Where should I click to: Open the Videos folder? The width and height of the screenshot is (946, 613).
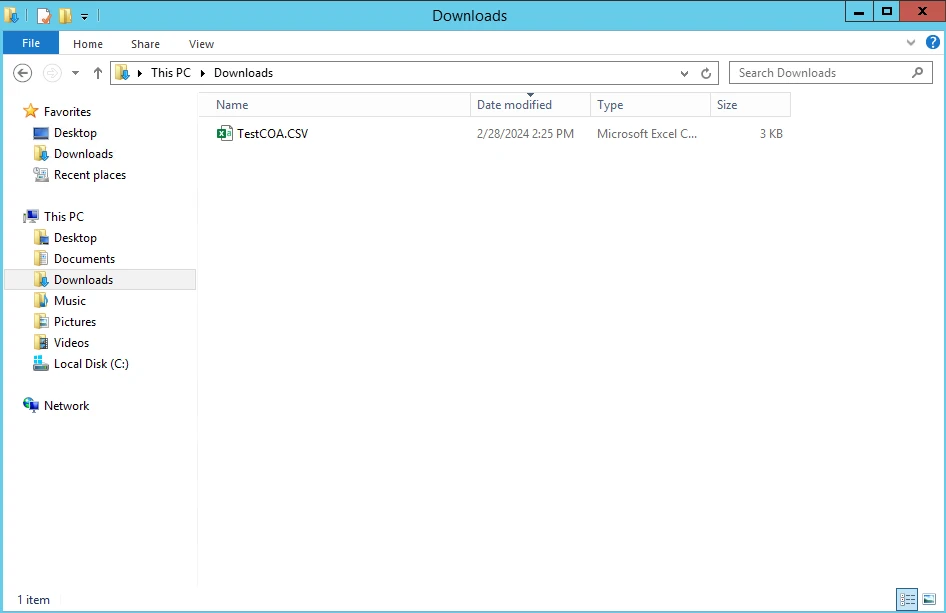pos(71,343)
